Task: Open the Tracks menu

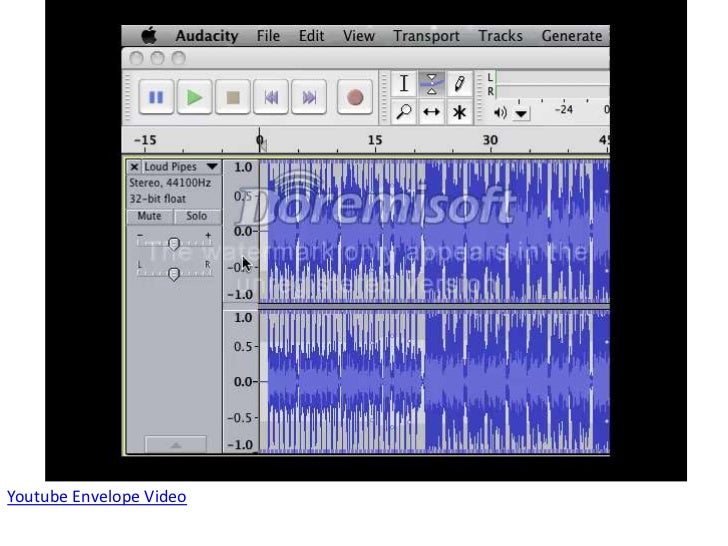Action: pos(500,36)
